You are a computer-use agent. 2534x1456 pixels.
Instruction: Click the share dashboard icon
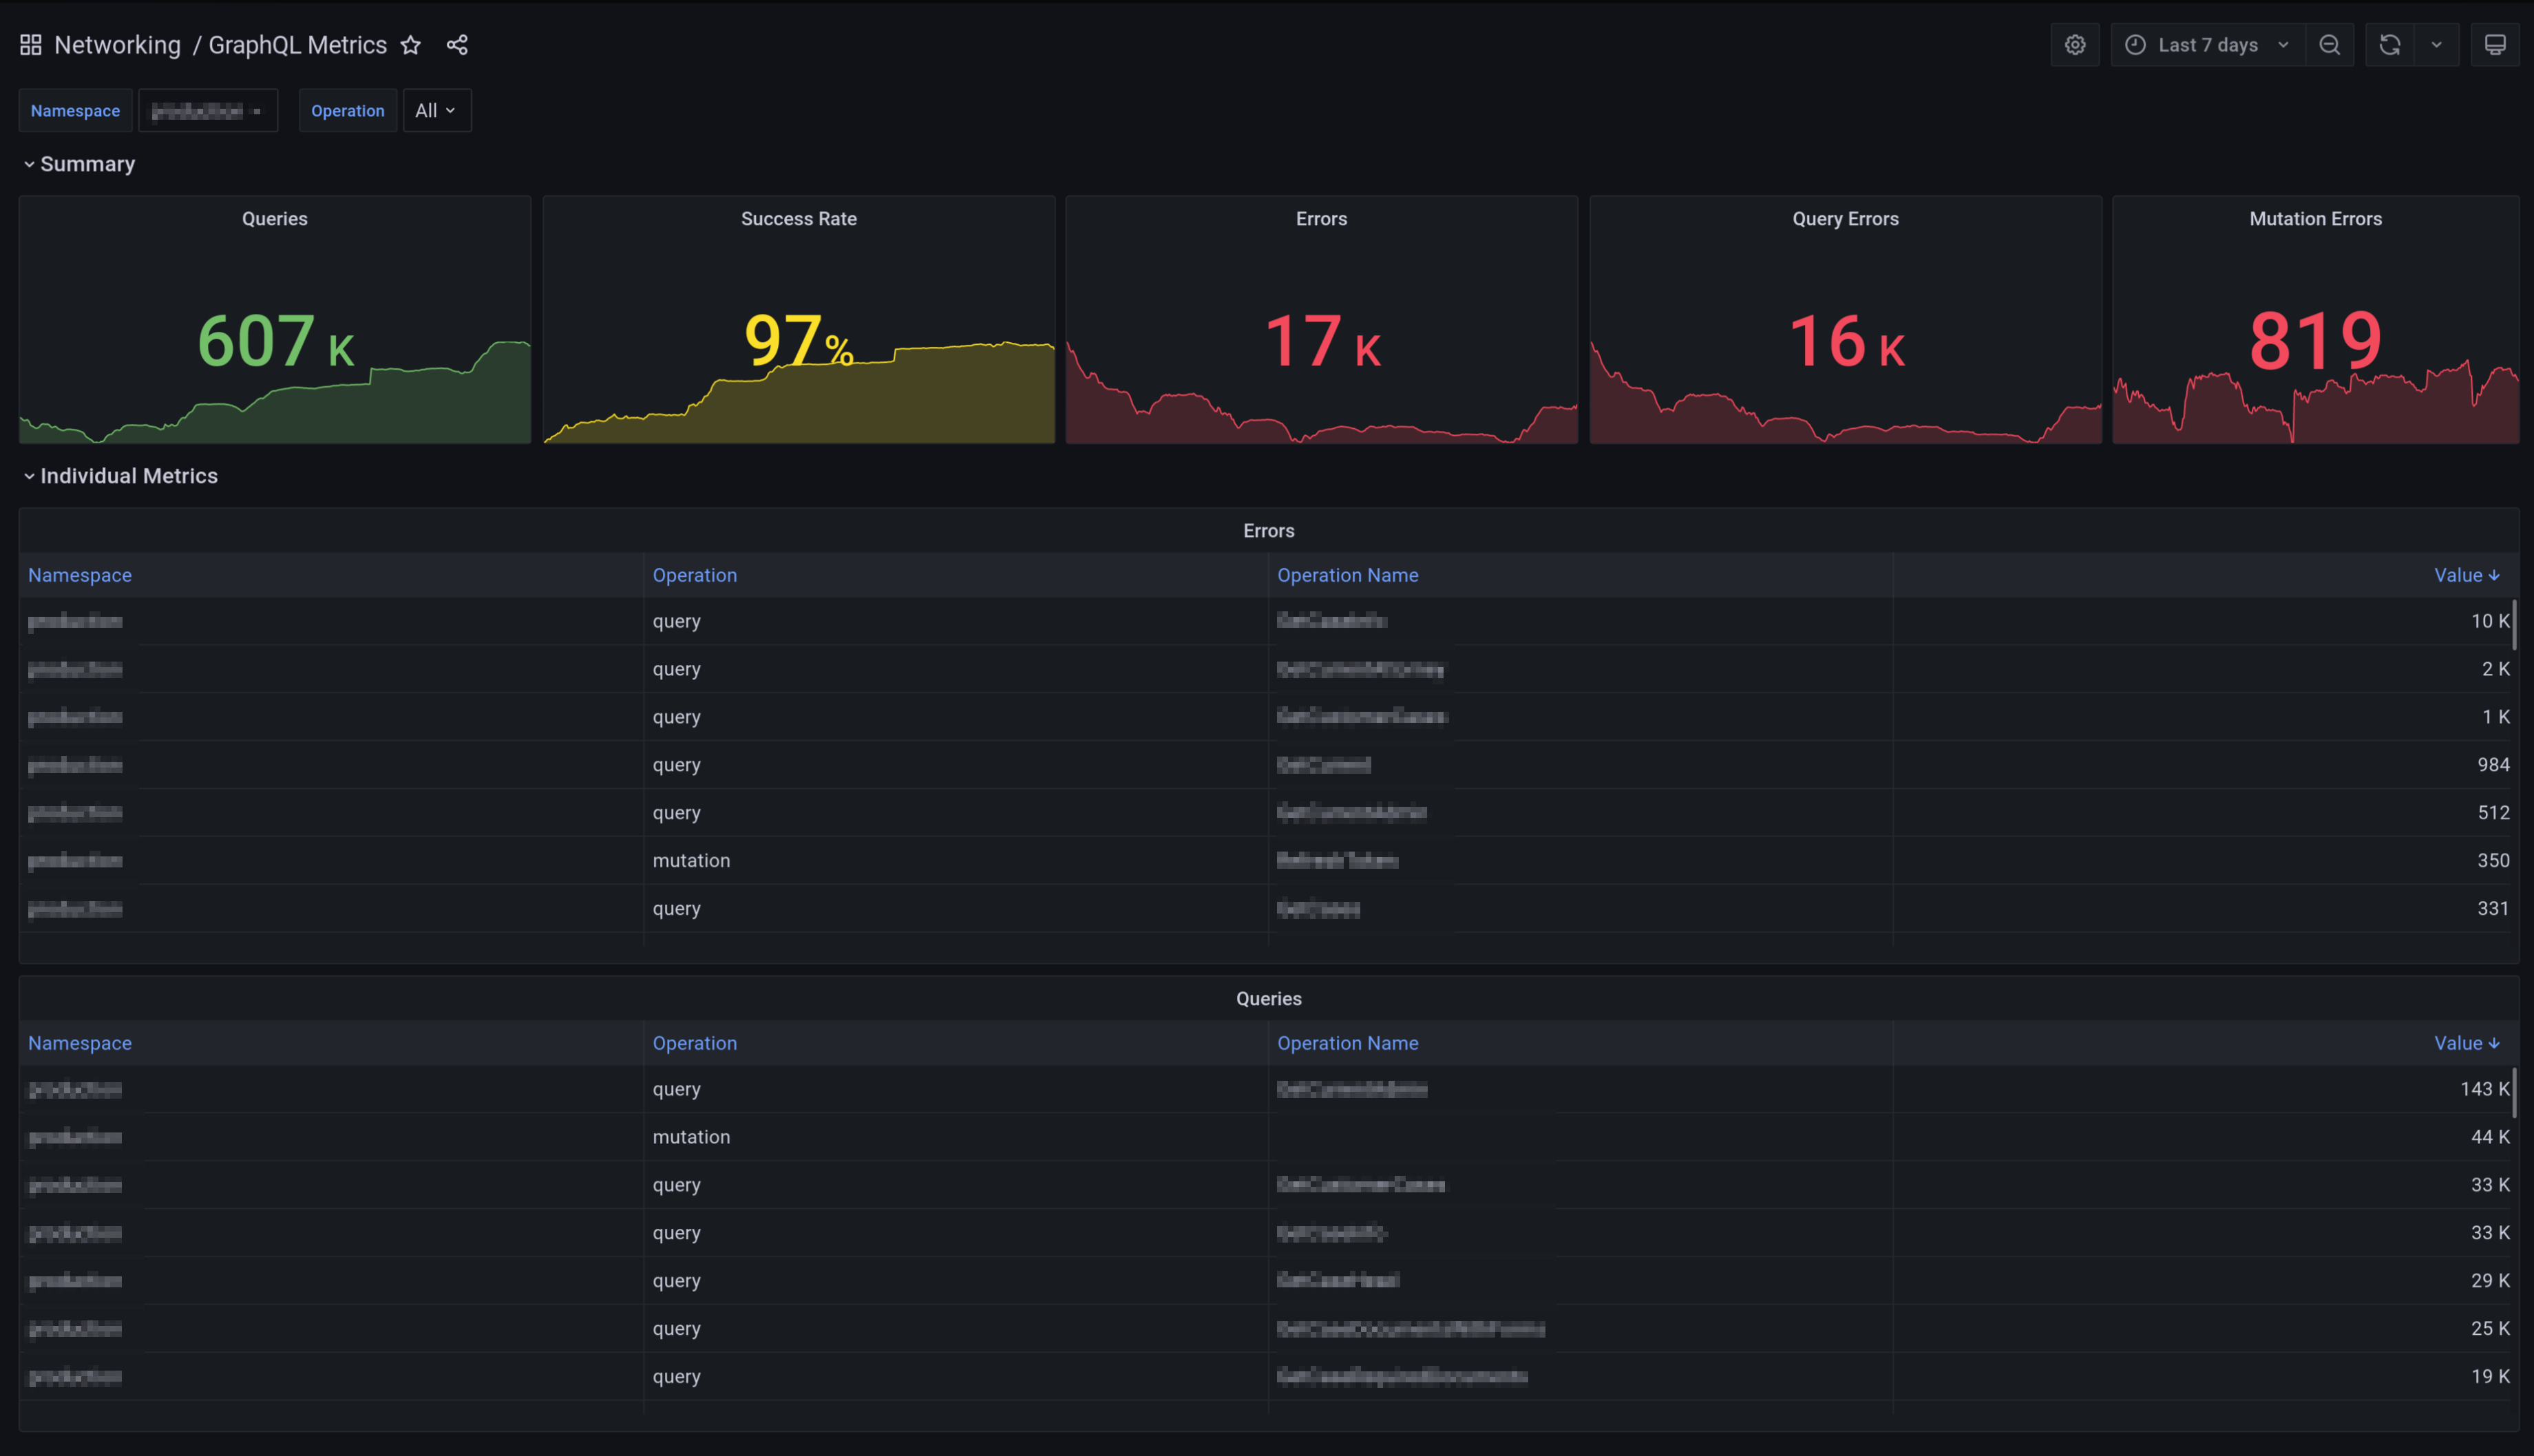click(457, 45)
